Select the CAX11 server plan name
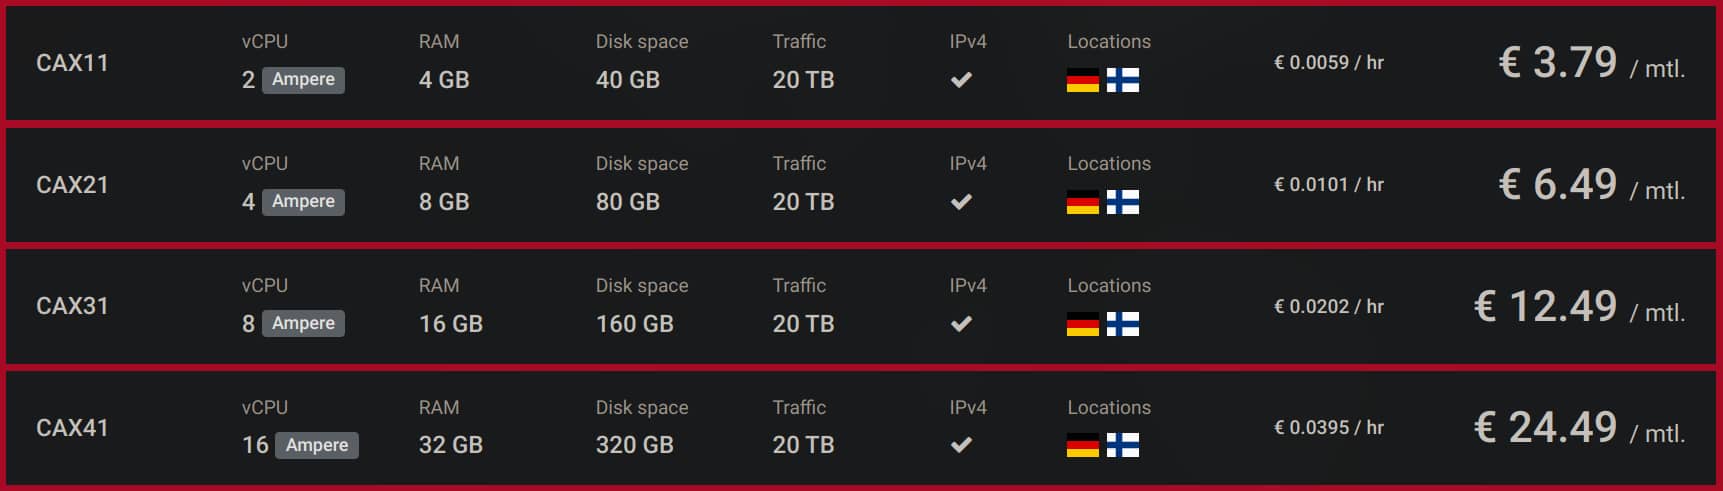The width and height of the screenshot is (1723, 491). (72, 63)
